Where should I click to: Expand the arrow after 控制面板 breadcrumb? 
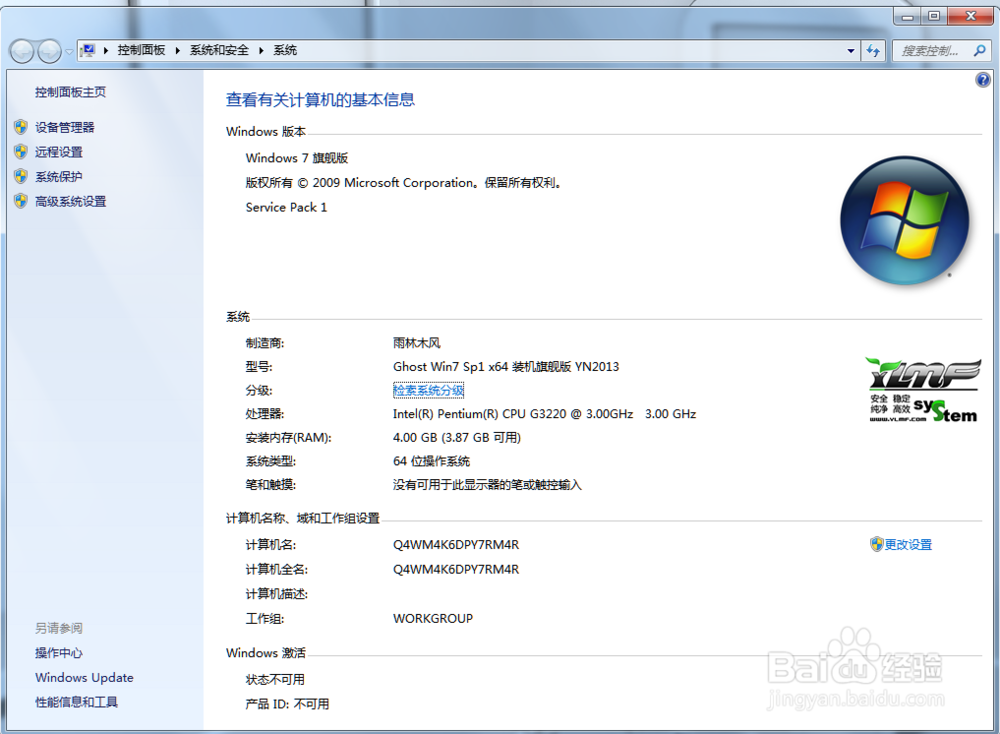[178, 50]
